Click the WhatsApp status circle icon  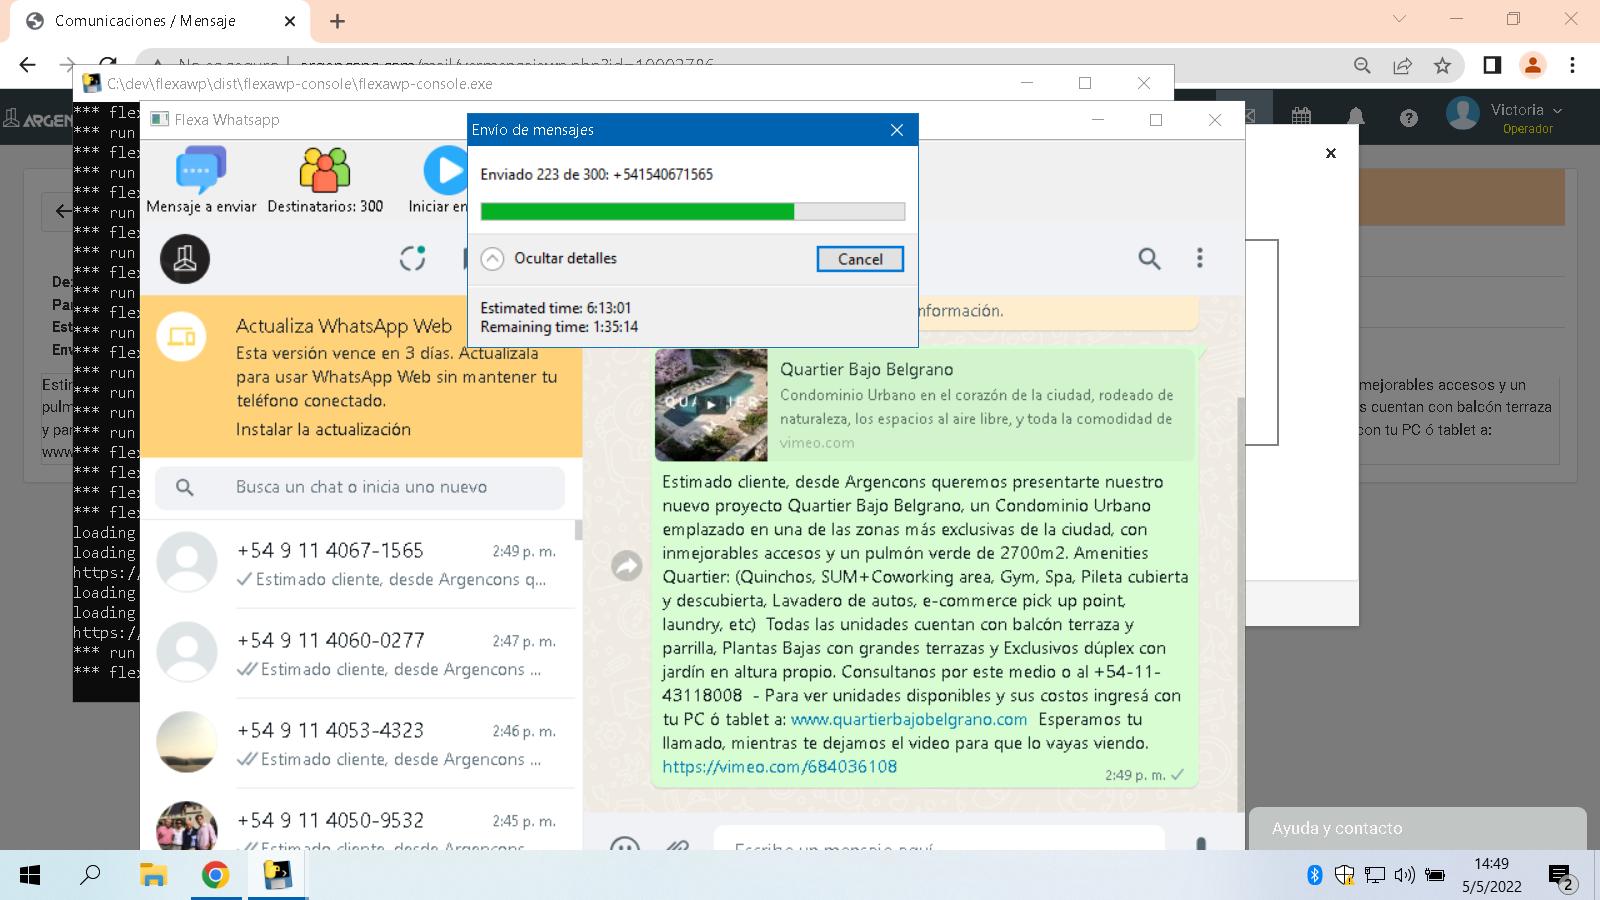413,258
